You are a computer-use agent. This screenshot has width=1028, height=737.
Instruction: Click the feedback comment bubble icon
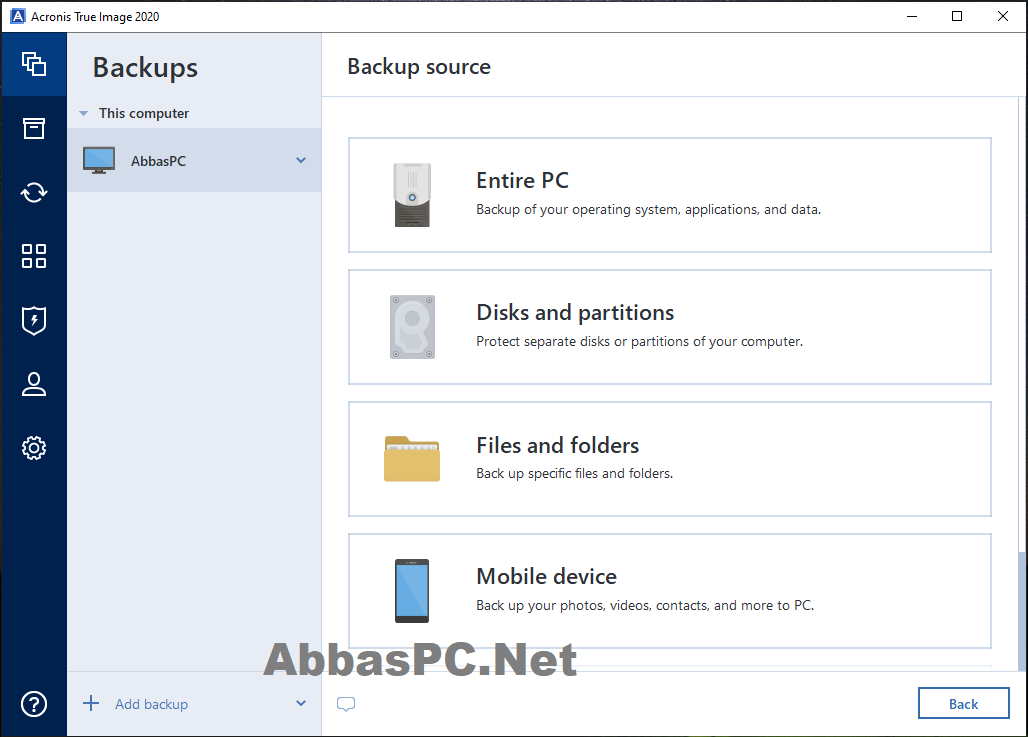pos(346,704)
